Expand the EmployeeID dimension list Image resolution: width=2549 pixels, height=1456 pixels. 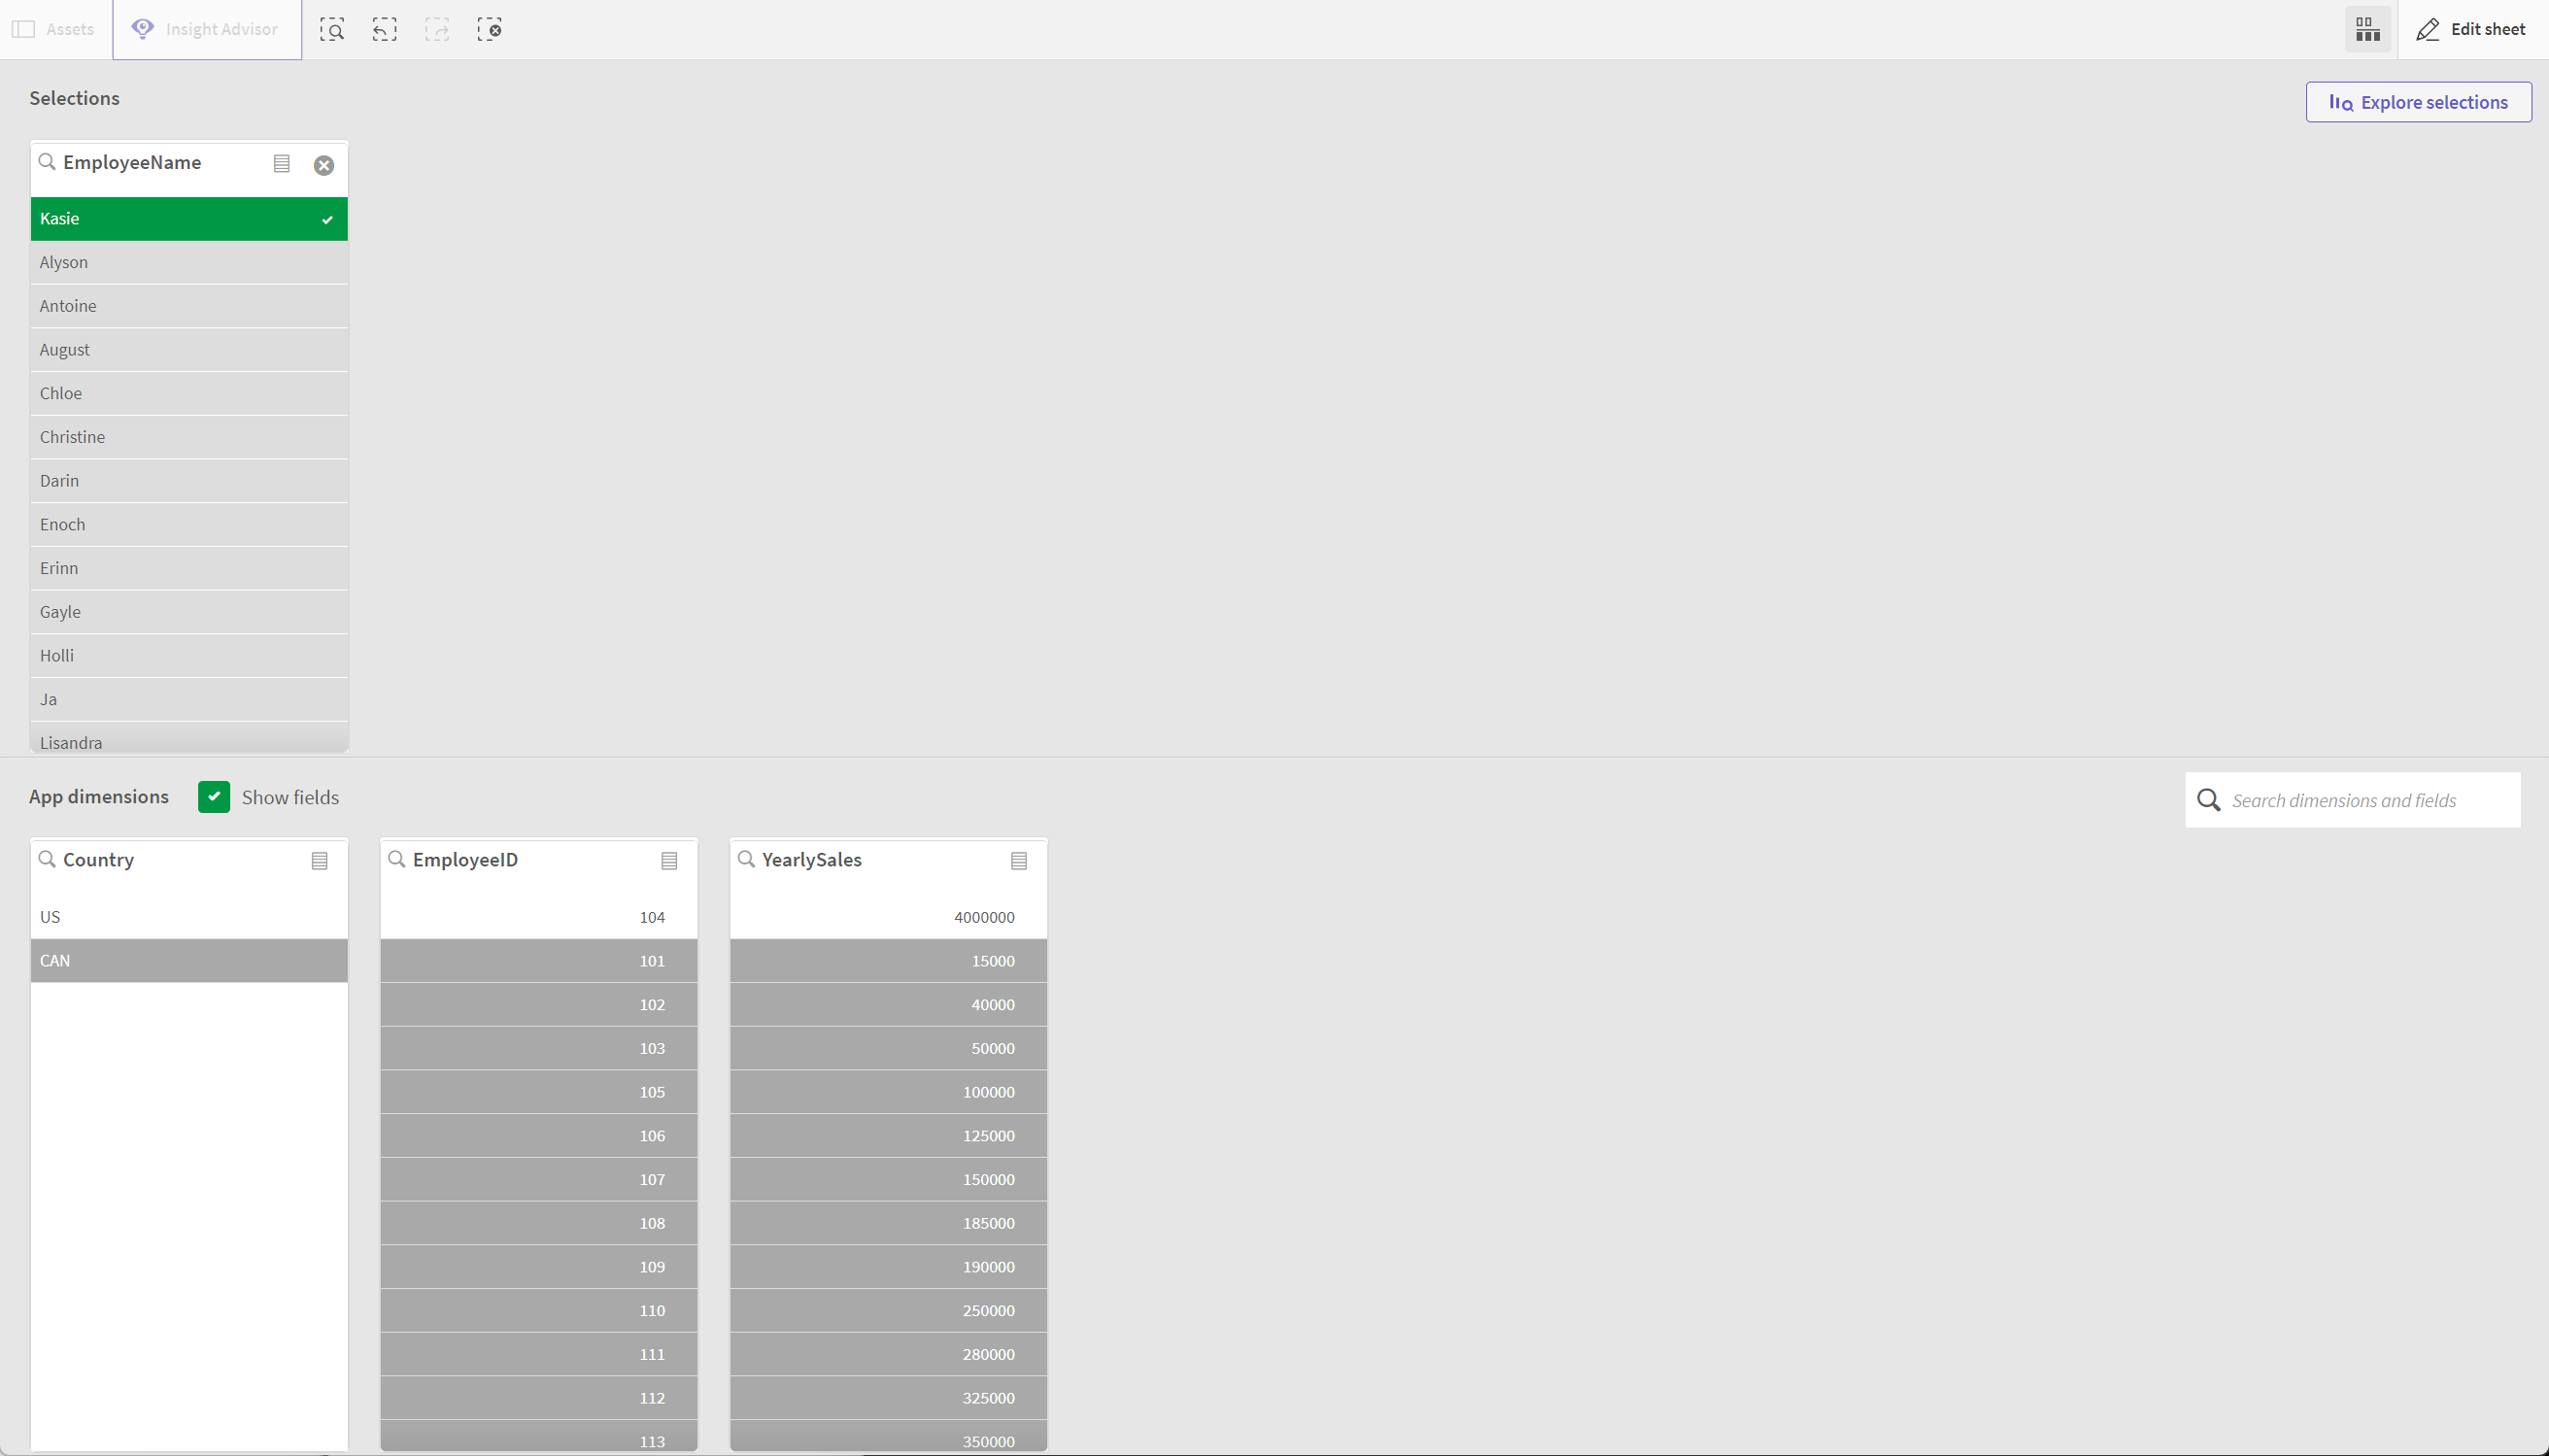(670, 860)
